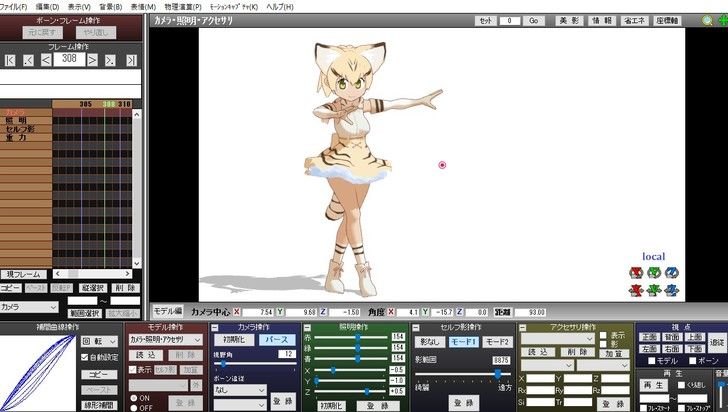Click the red X-axis move icon

[636, 291]
